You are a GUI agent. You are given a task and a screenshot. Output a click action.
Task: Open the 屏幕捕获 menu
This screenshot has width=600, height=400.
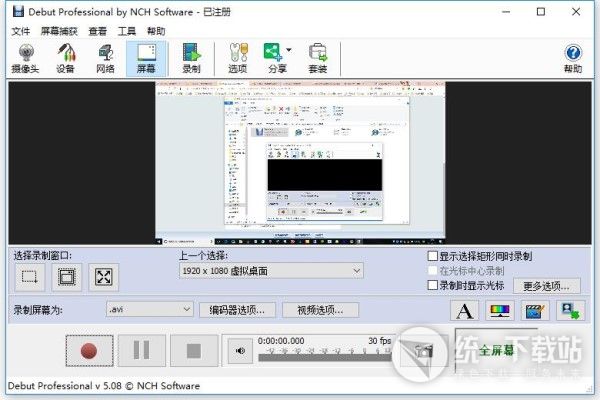[x=61, y=31]
